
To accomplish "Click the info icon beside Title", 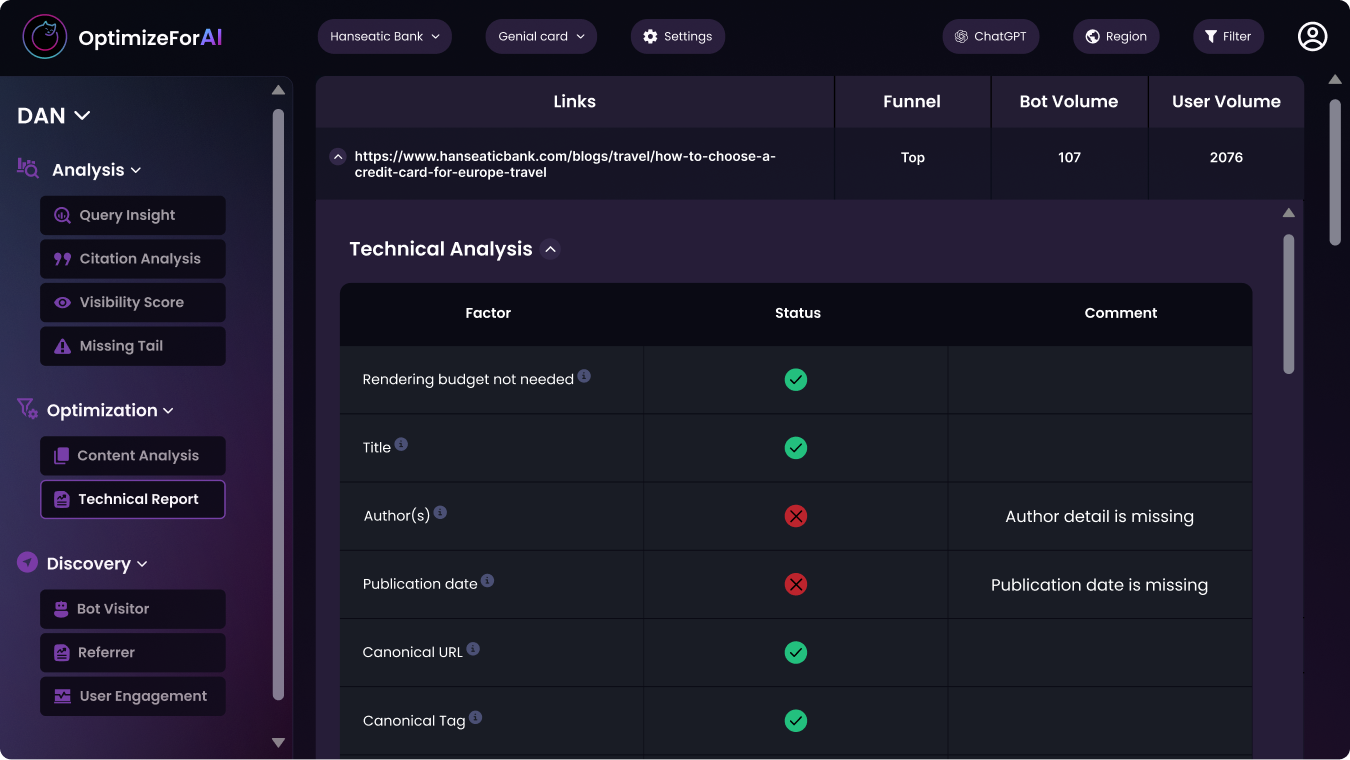I will click(x=401, y=444).
